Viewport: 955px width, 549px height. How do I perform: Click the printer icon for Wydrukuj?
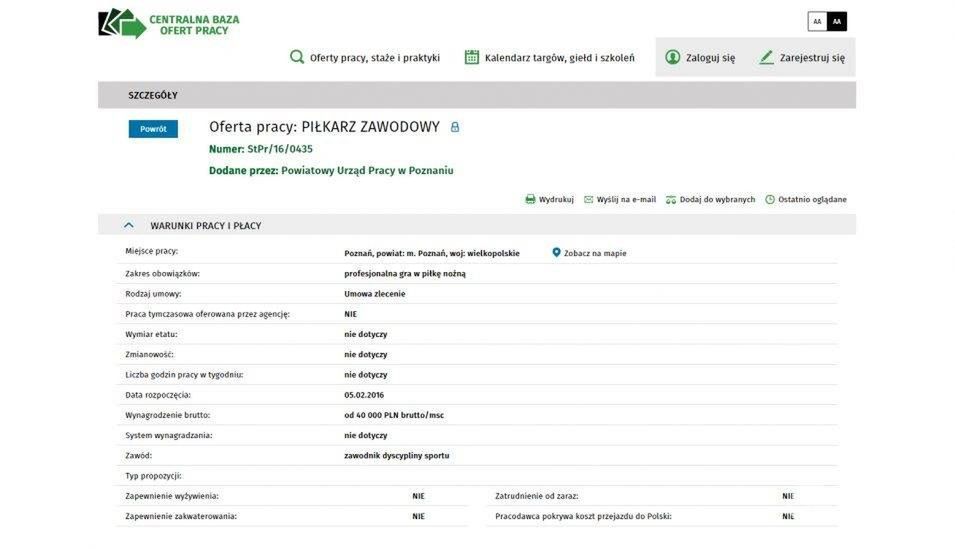click(x=530, y=199)
